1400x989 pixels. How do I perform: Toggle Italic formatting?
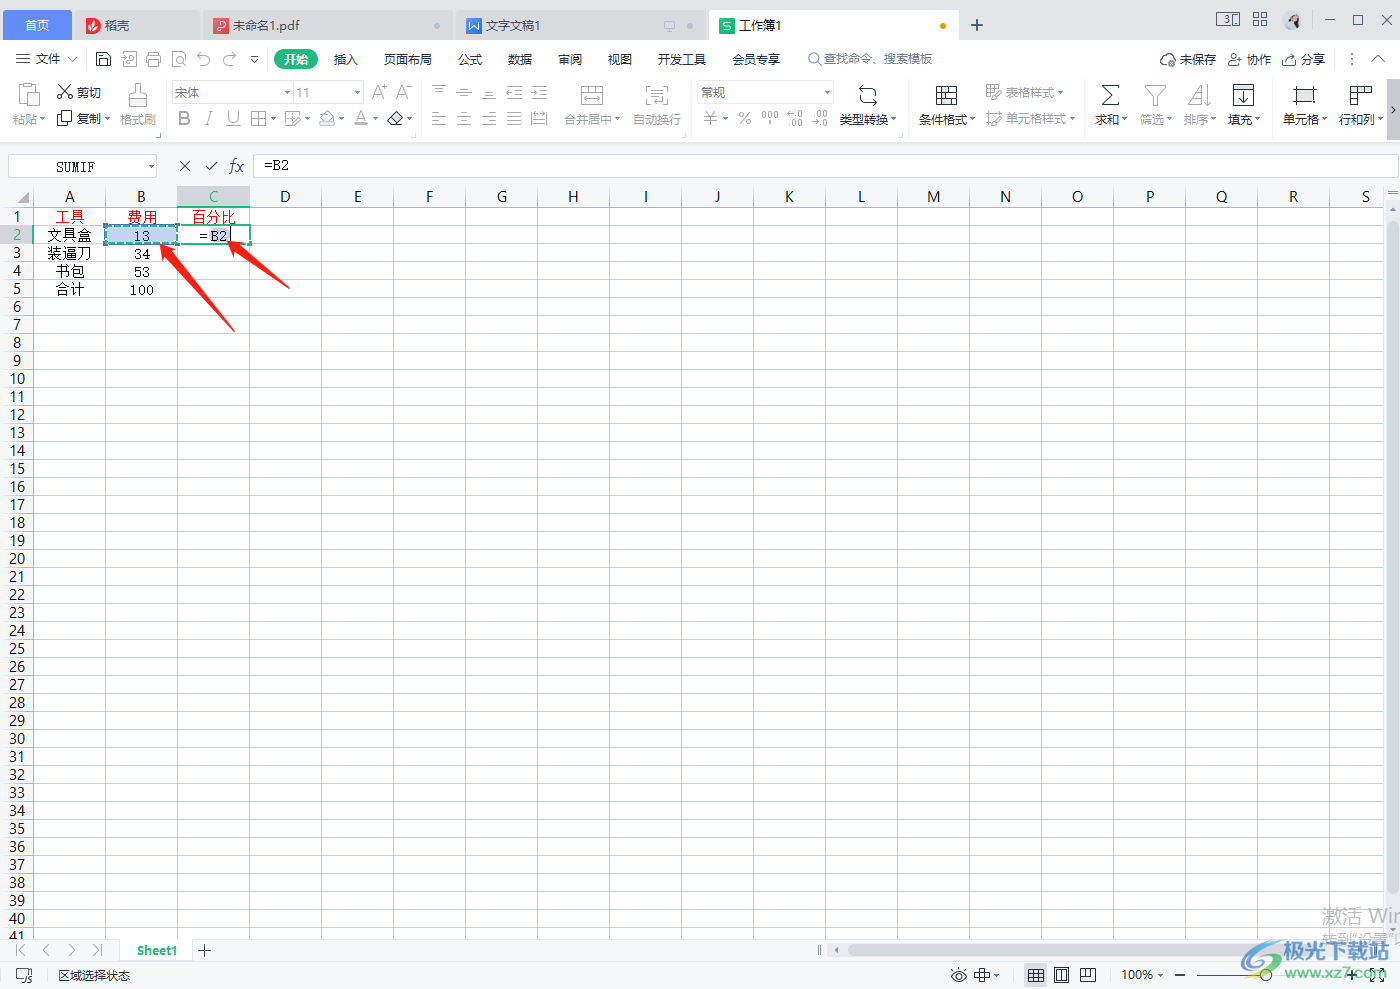208,119
